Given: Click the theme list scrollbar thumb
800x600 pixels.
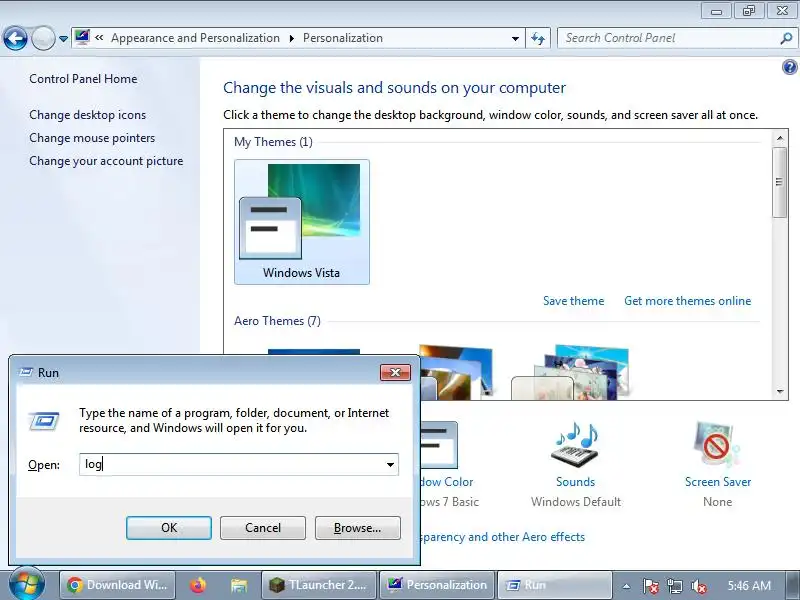Looking at the screenshot, I should tap(779, 182).
